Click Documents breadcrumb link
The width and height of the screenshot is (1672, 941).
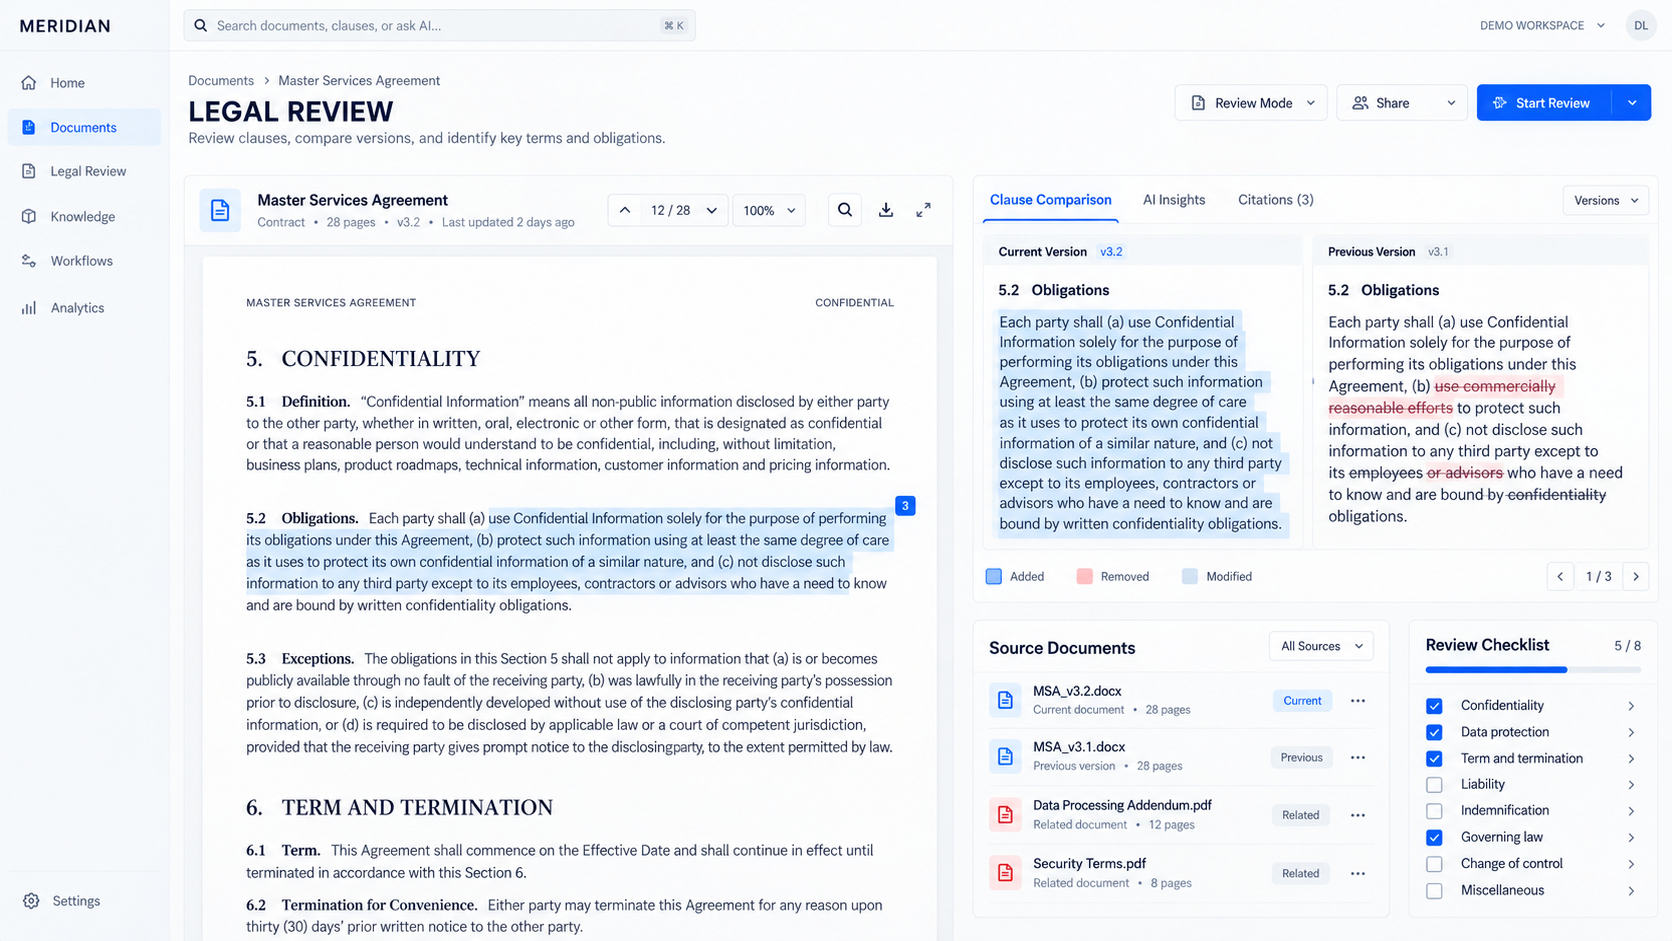(x=221, y=81)
